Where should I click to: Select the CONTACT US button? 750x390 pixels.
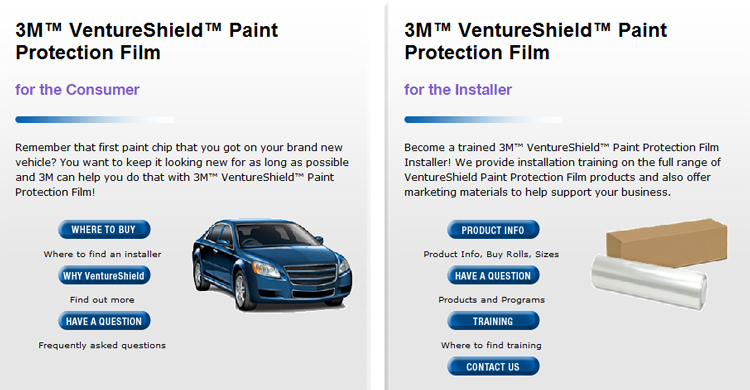click(493, 367)
